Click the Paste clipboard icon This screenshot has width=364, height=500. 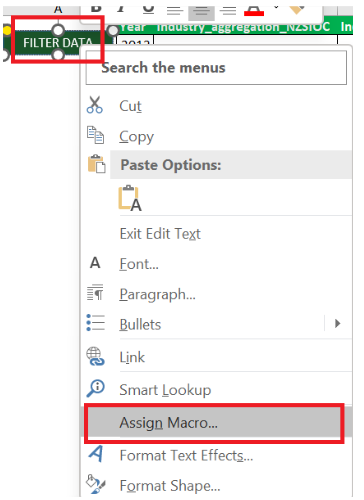[x=97, y=164]
